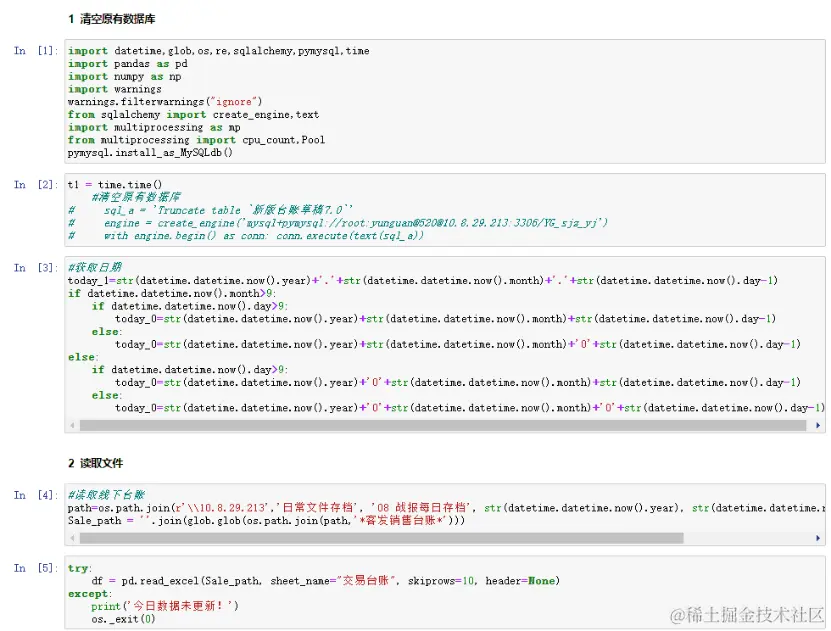831x631 pixels.
Task: Select the In [3] cell prompt
Action: 35,268
